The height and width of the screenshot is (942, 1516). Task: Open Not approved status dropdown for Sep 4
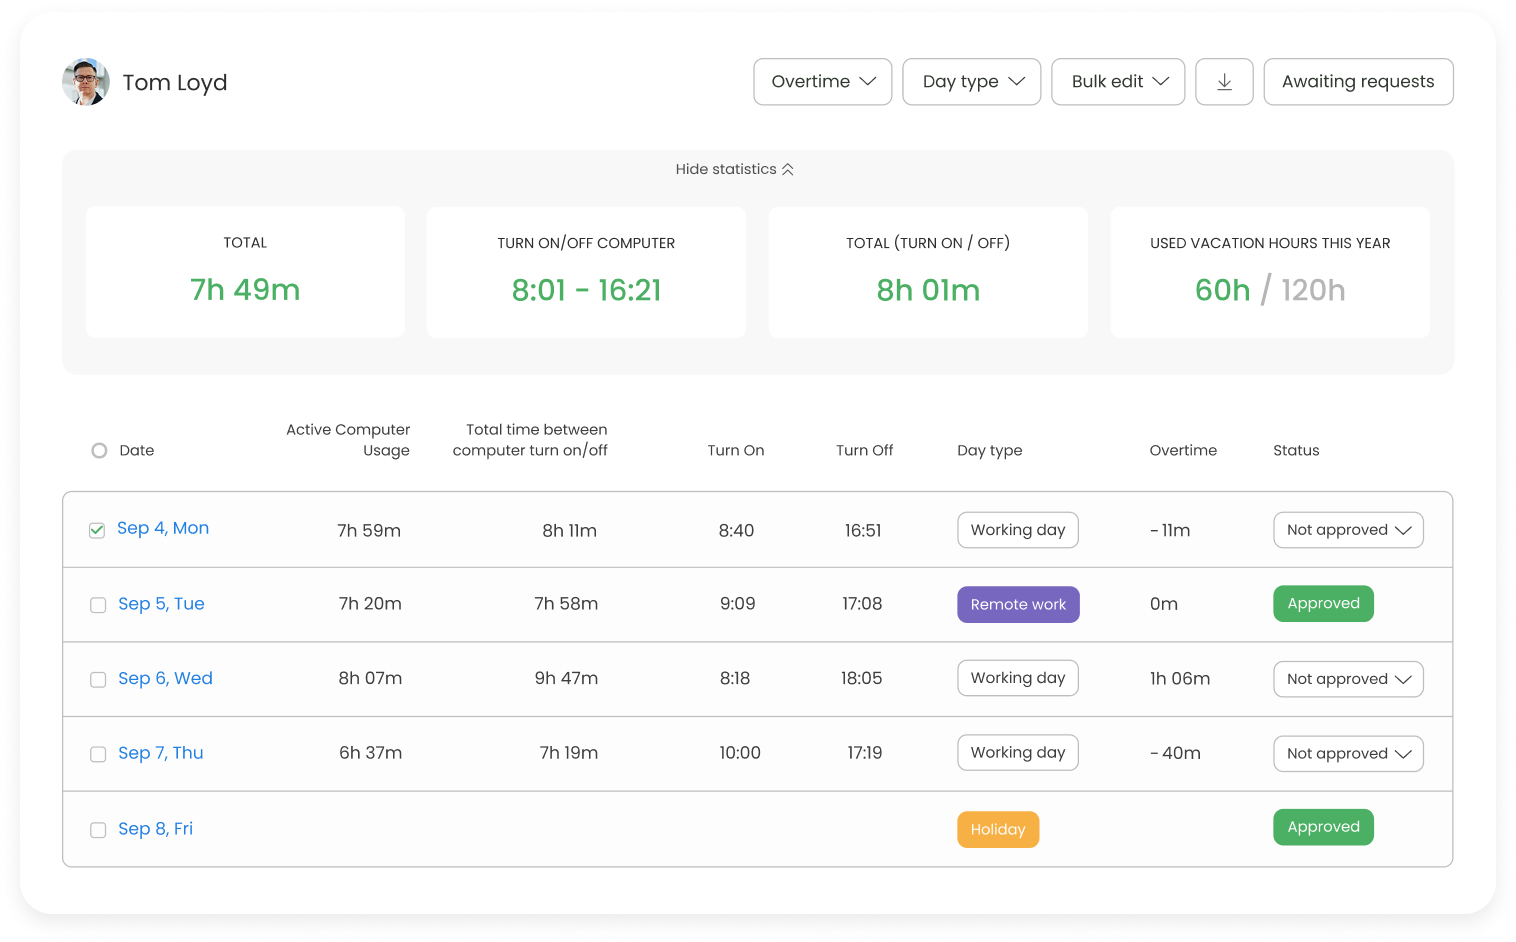point(1347,530)
